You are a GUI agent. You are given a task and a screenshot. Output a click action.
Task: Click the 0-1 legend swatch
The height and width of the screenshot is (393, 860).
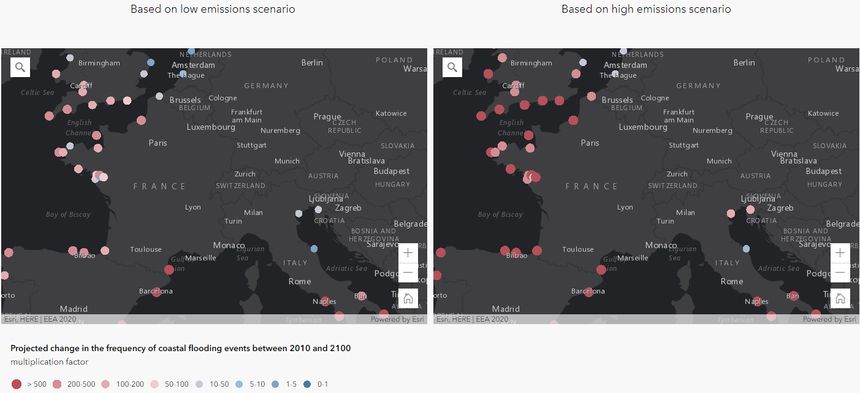click(307, 384)
